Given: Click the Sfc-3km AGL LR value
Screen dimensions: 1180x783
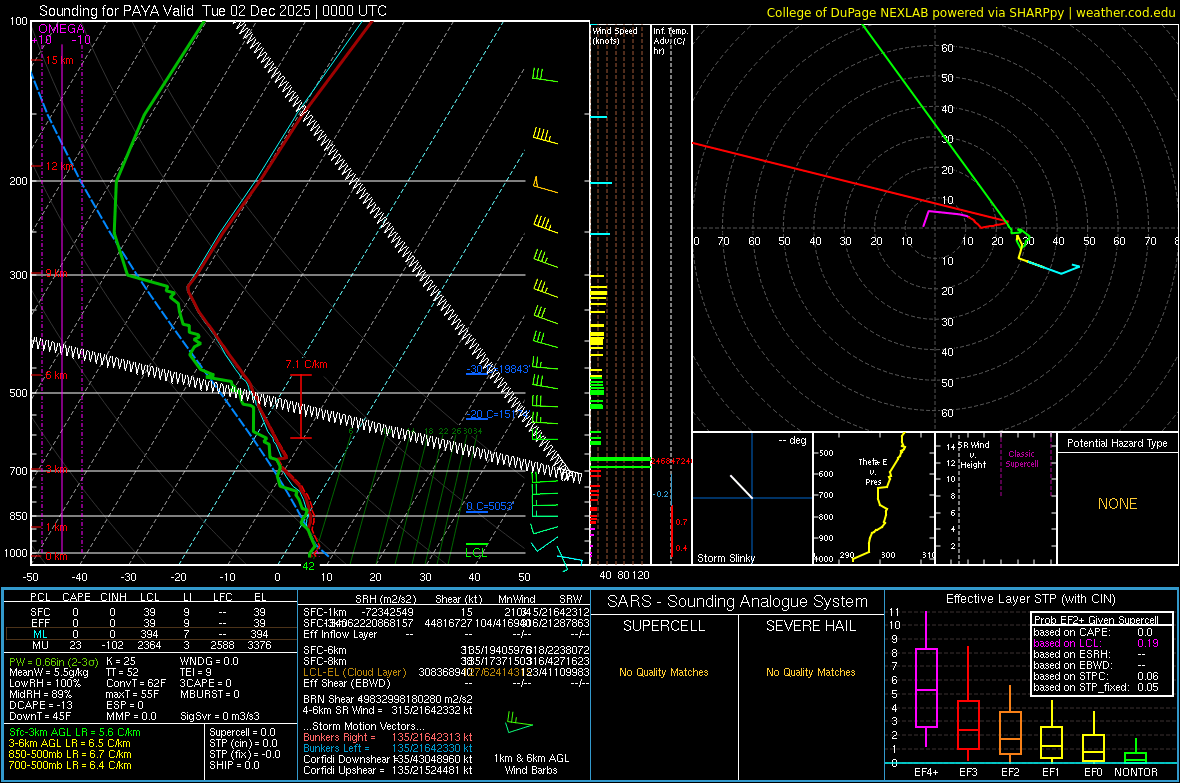Looking at the screenshot, I should click(75, 732).
